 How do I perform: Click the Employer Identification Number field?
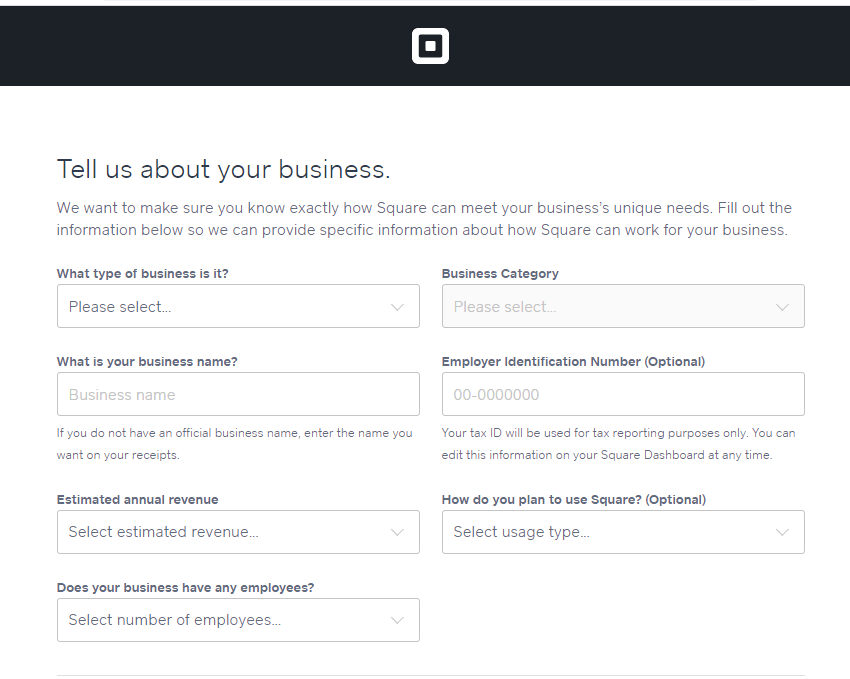click(623, 394)
